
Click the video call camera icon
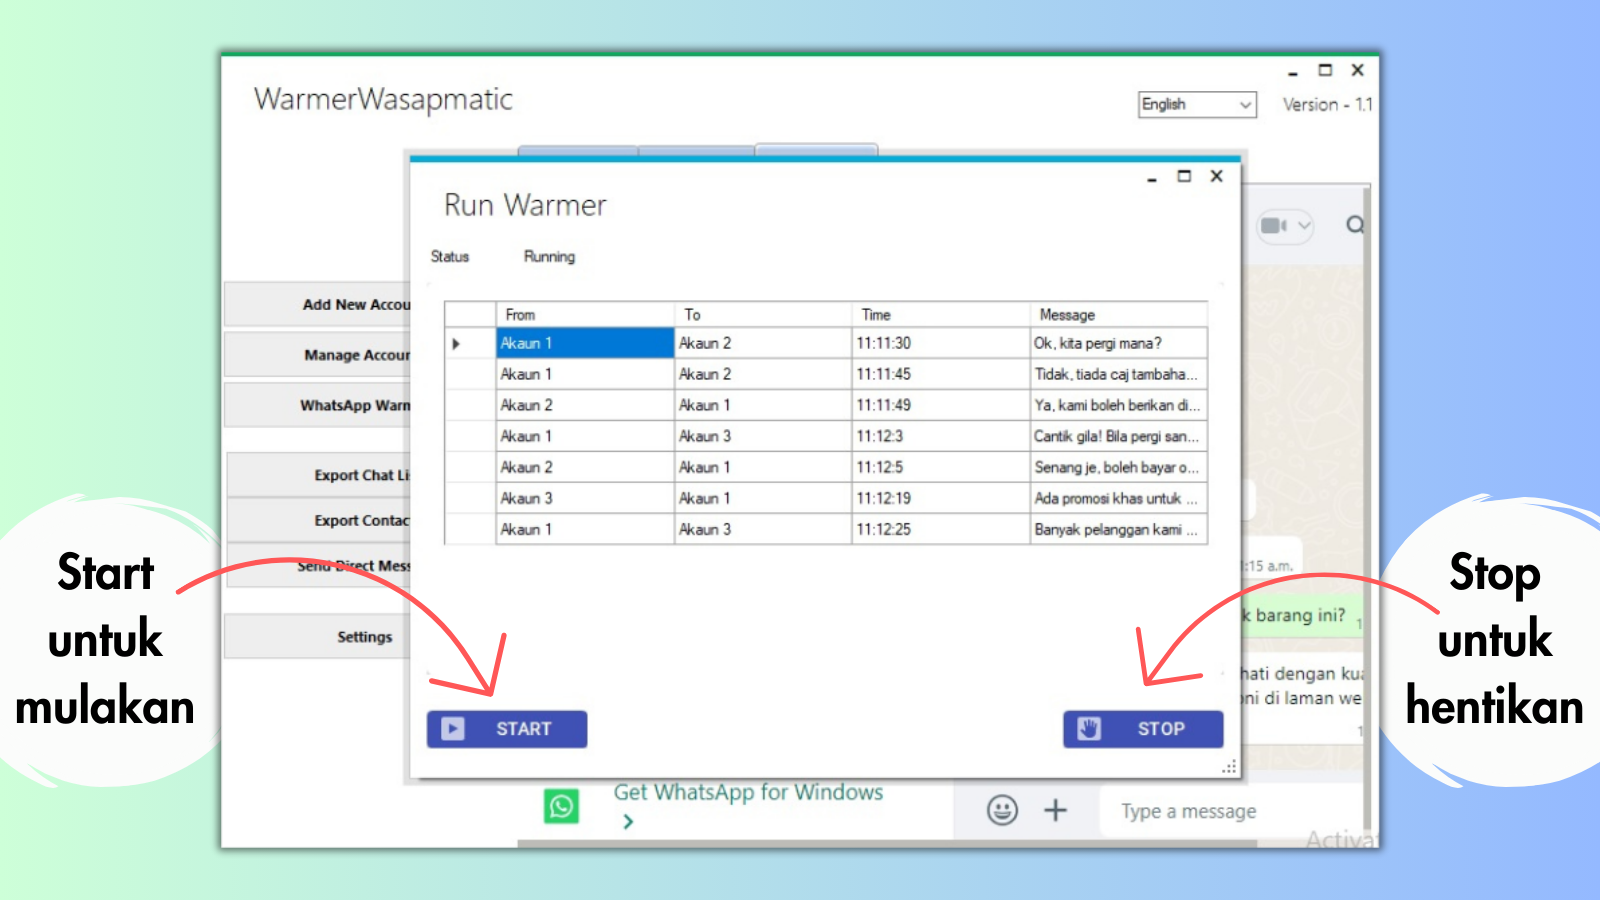(1272, 225)
